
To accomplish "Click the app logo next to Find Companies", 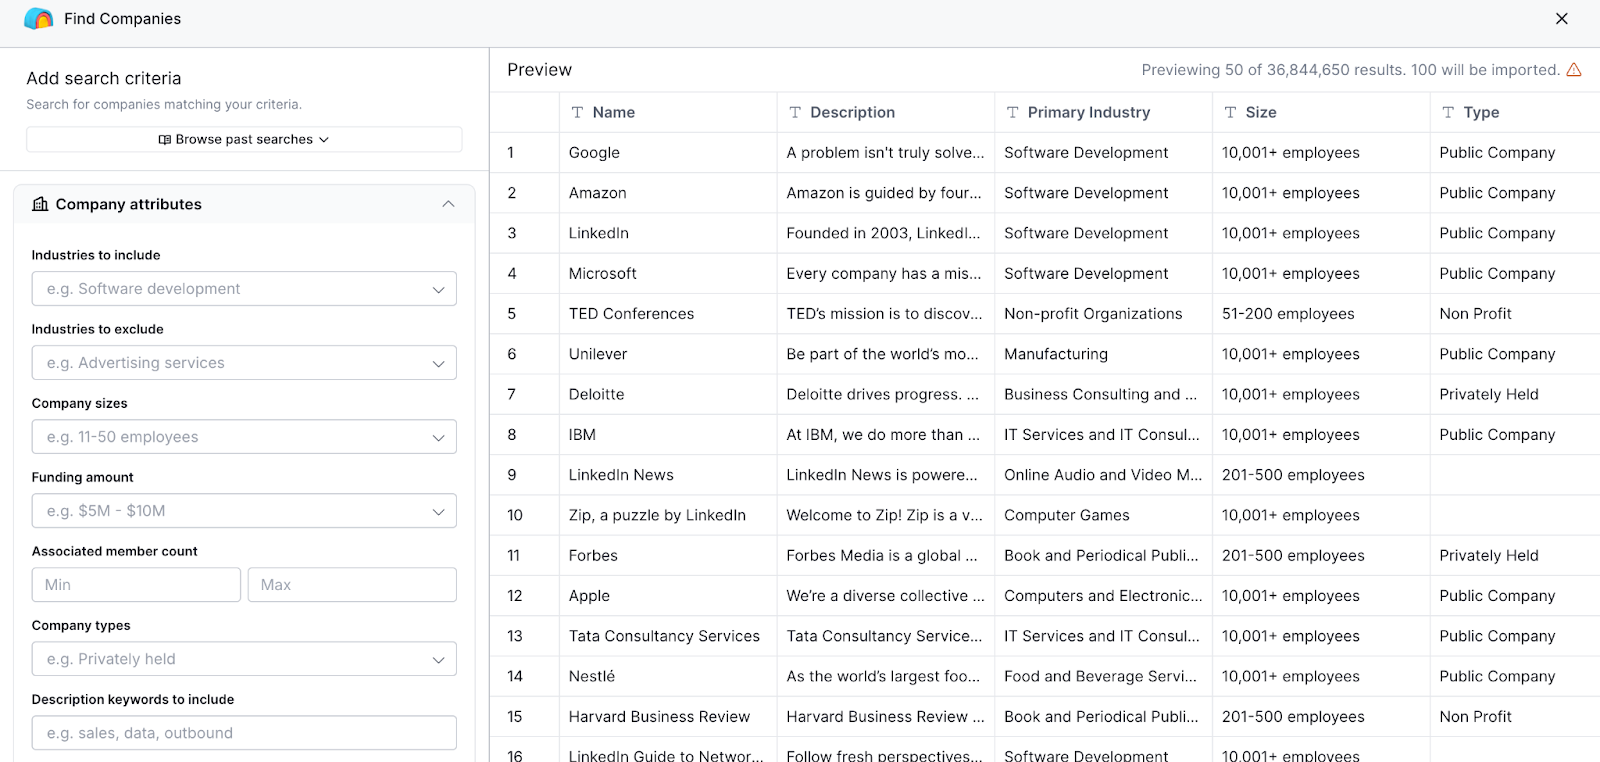I will (38, 19).
